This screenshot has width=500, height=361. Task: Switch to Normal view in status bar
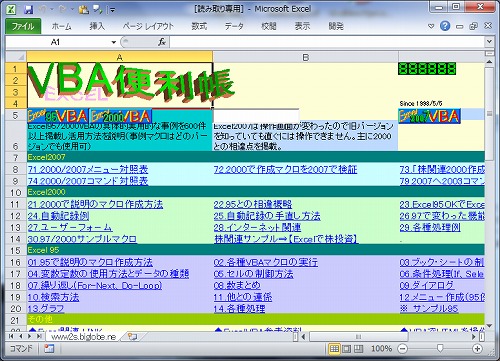[x=334, y=349]
